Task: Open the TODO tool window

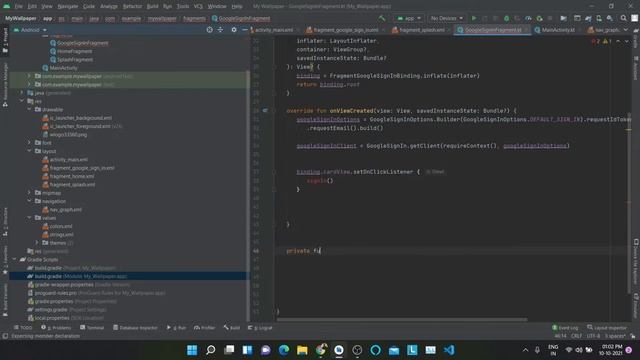Action: click(23, 327)
